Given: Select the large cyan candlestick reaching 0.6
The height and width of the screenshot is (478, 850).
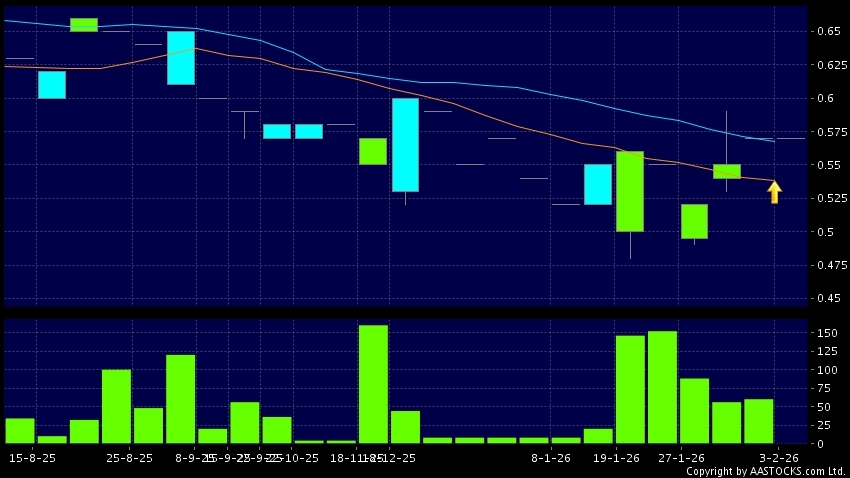Looking at the screenshot, I should coord(405,144).
